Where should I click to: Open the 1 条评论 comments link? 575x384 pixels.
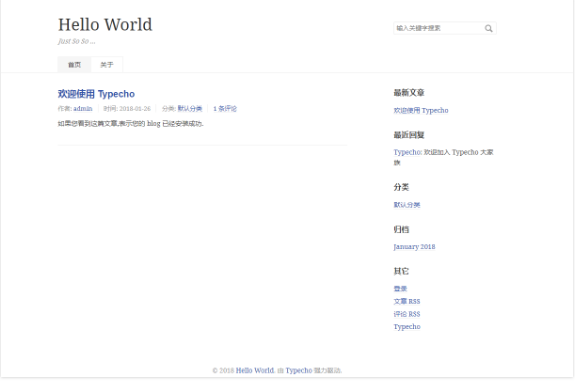[x=225, y=109]
